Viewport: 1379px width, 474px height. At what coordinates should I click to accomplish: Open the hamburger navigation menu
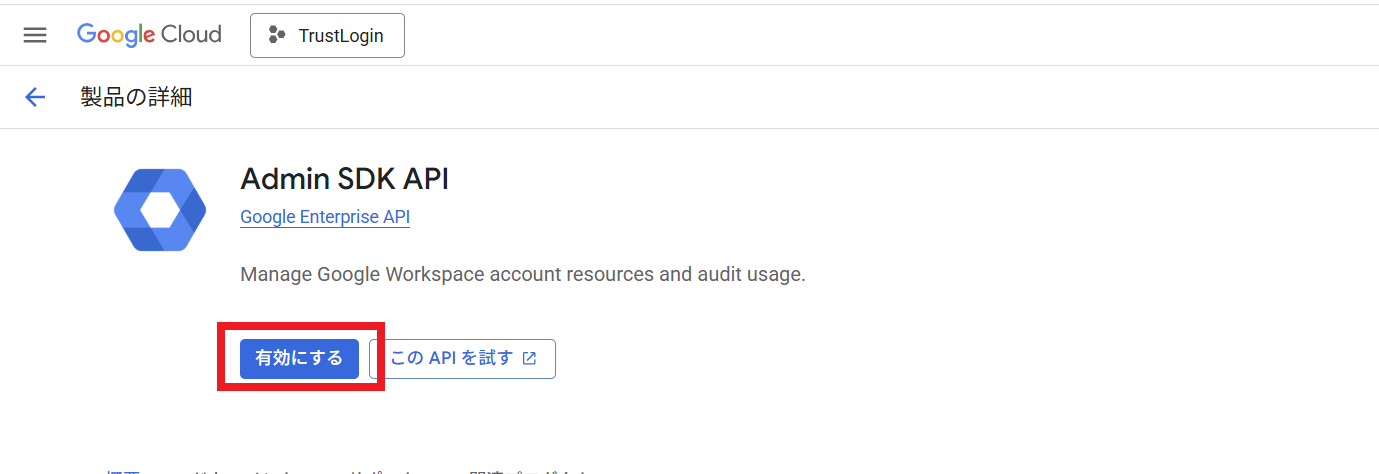click(35, 35)
